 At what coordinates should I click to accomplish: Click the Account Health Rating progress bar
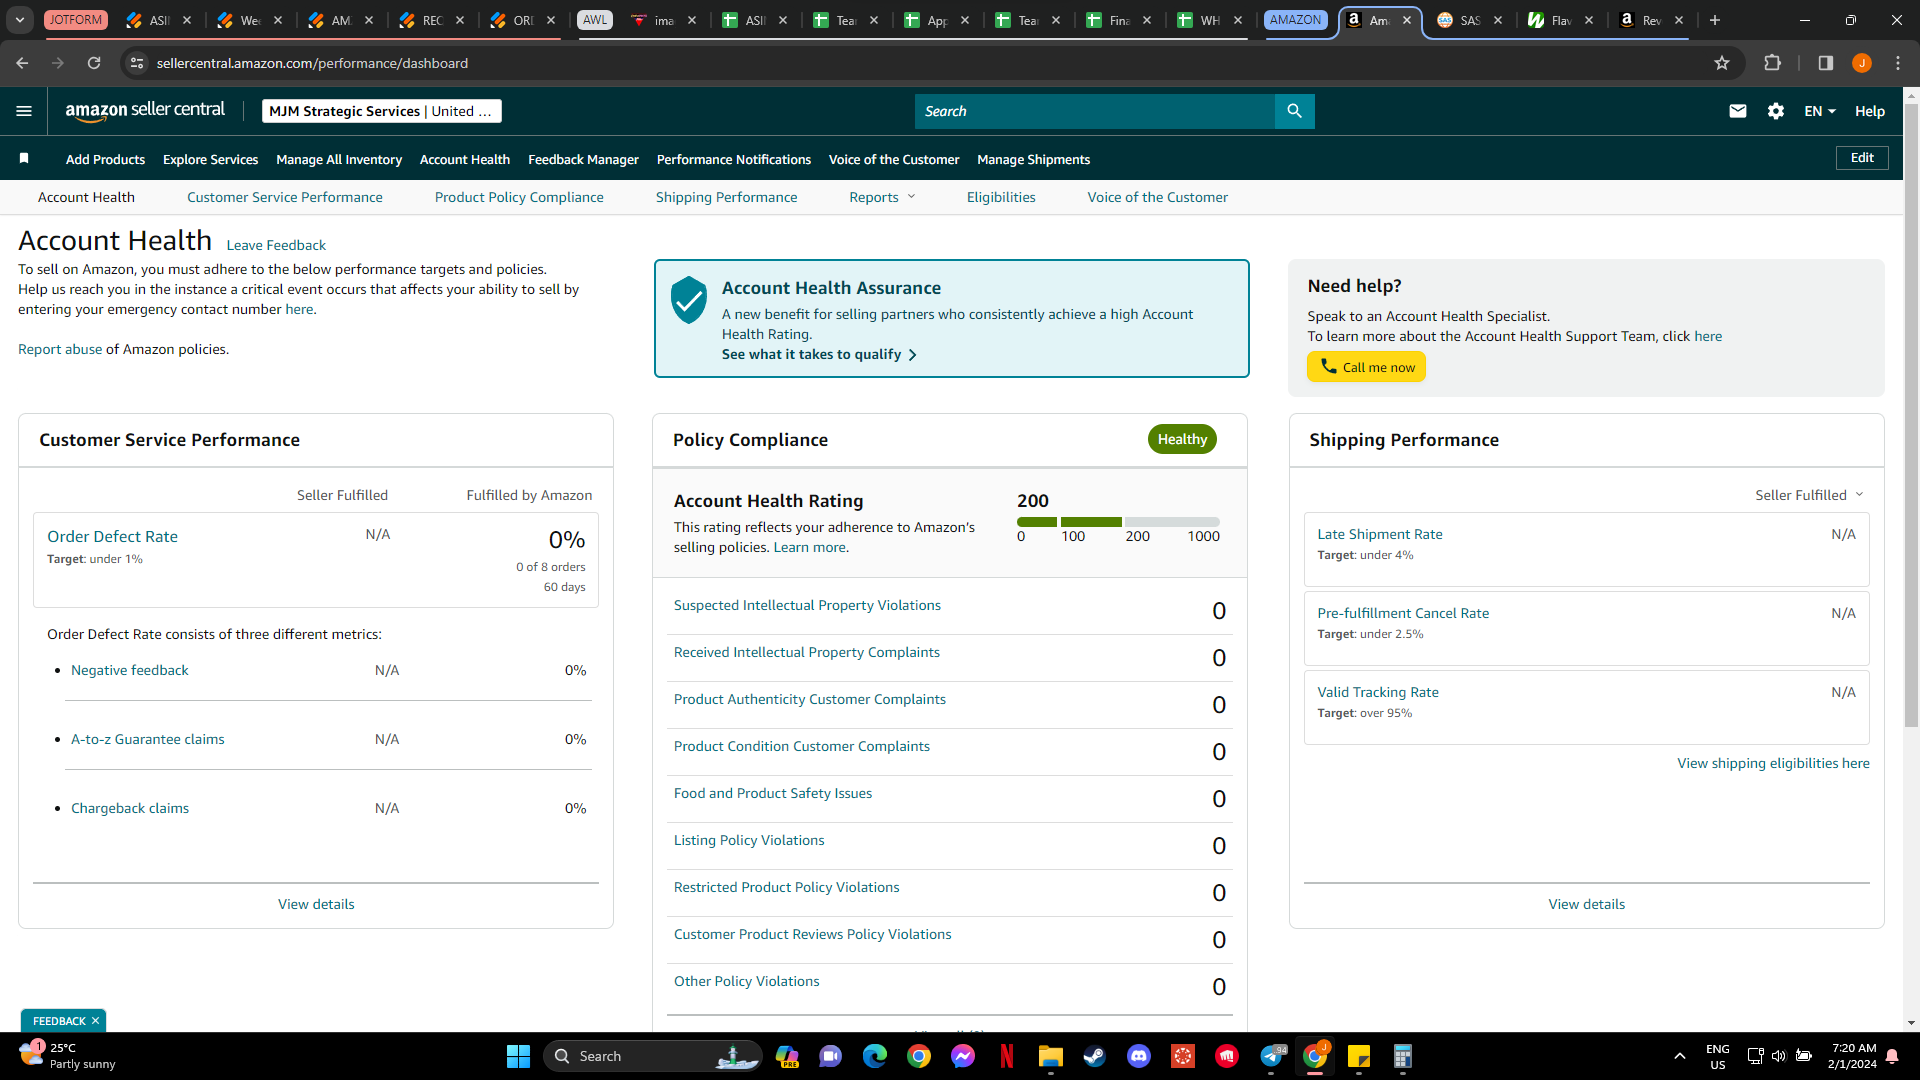click(x=1118, y=522)
